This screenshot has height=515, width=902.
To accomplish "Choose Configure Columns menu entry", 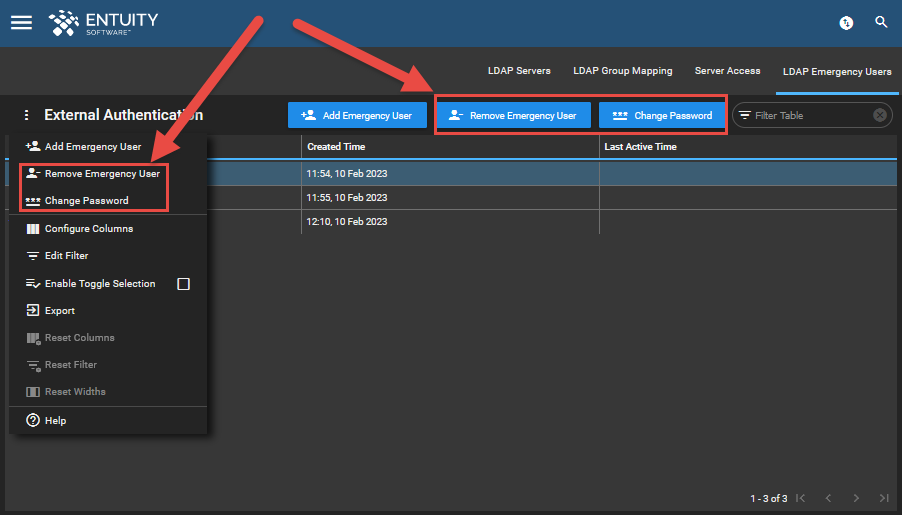I will (x=88, y=229).
